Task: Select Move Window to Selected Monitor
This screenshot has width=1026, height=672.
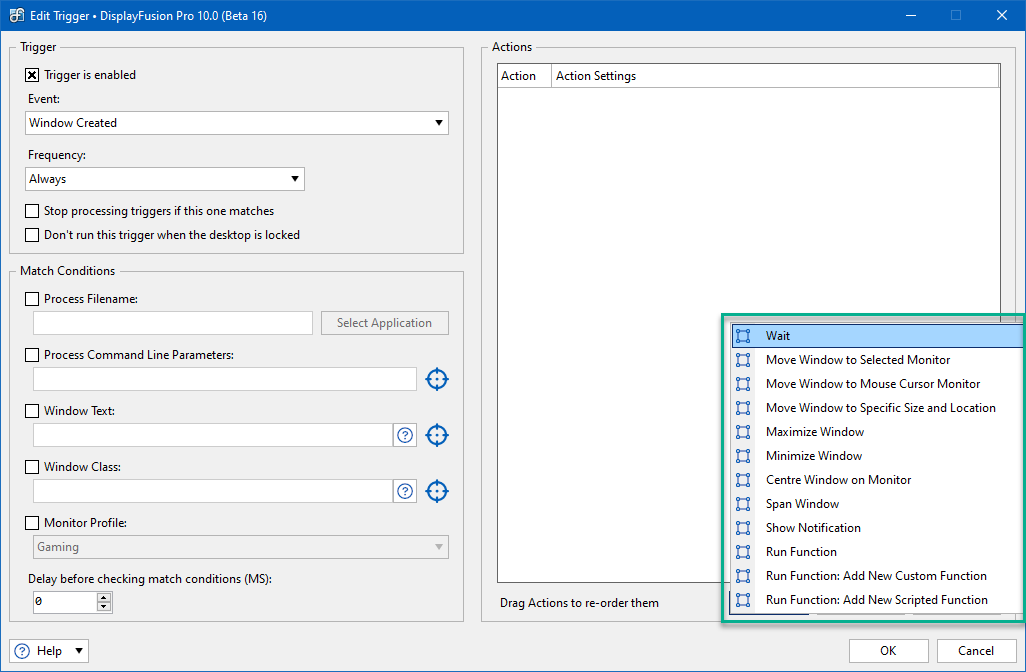Action: (877, 360)
